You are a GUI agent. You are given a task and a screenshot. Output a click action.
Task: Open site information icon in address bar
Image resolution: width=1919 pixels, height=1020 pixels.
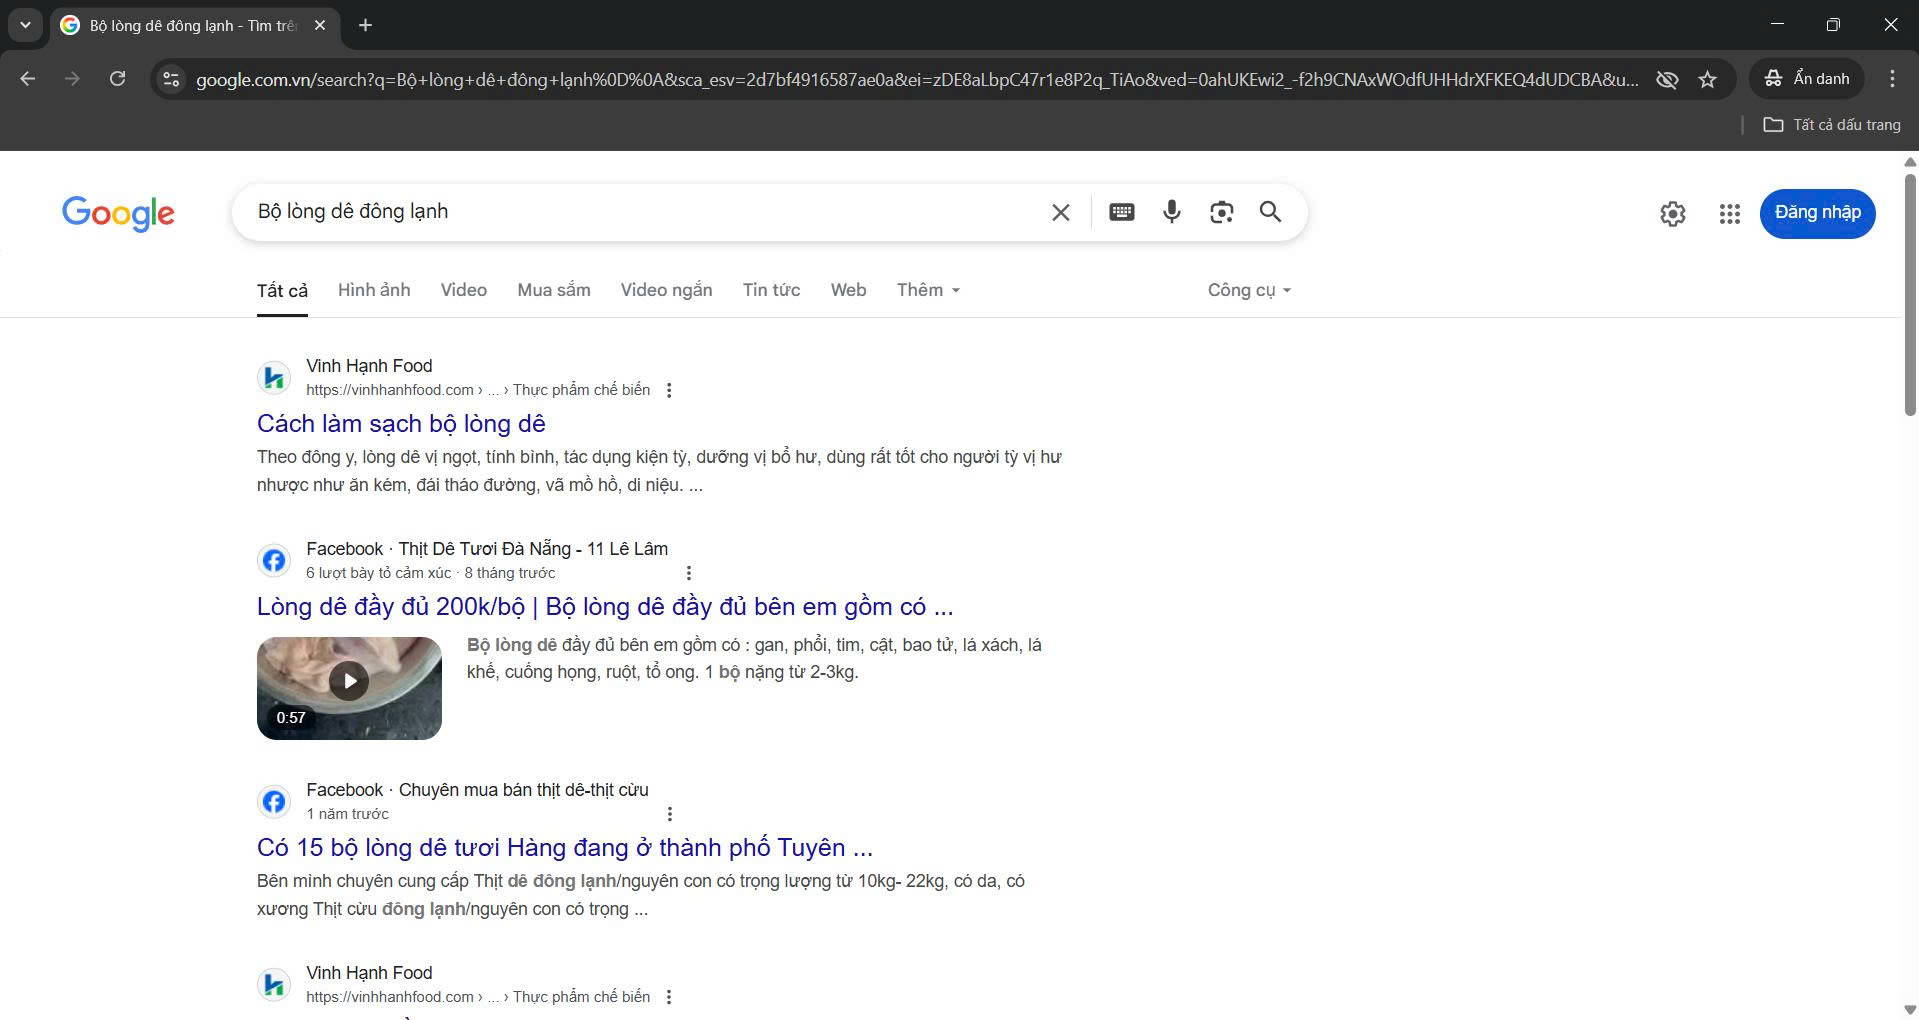pyautogui.click(x=171, y=79)
